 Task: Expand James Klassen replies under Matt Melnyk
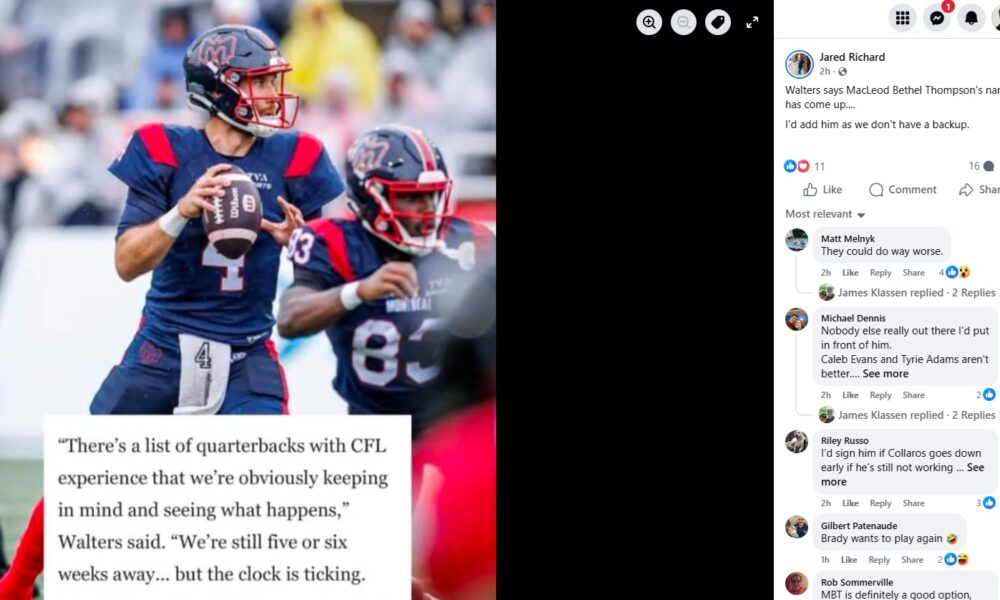coord(907,293)
